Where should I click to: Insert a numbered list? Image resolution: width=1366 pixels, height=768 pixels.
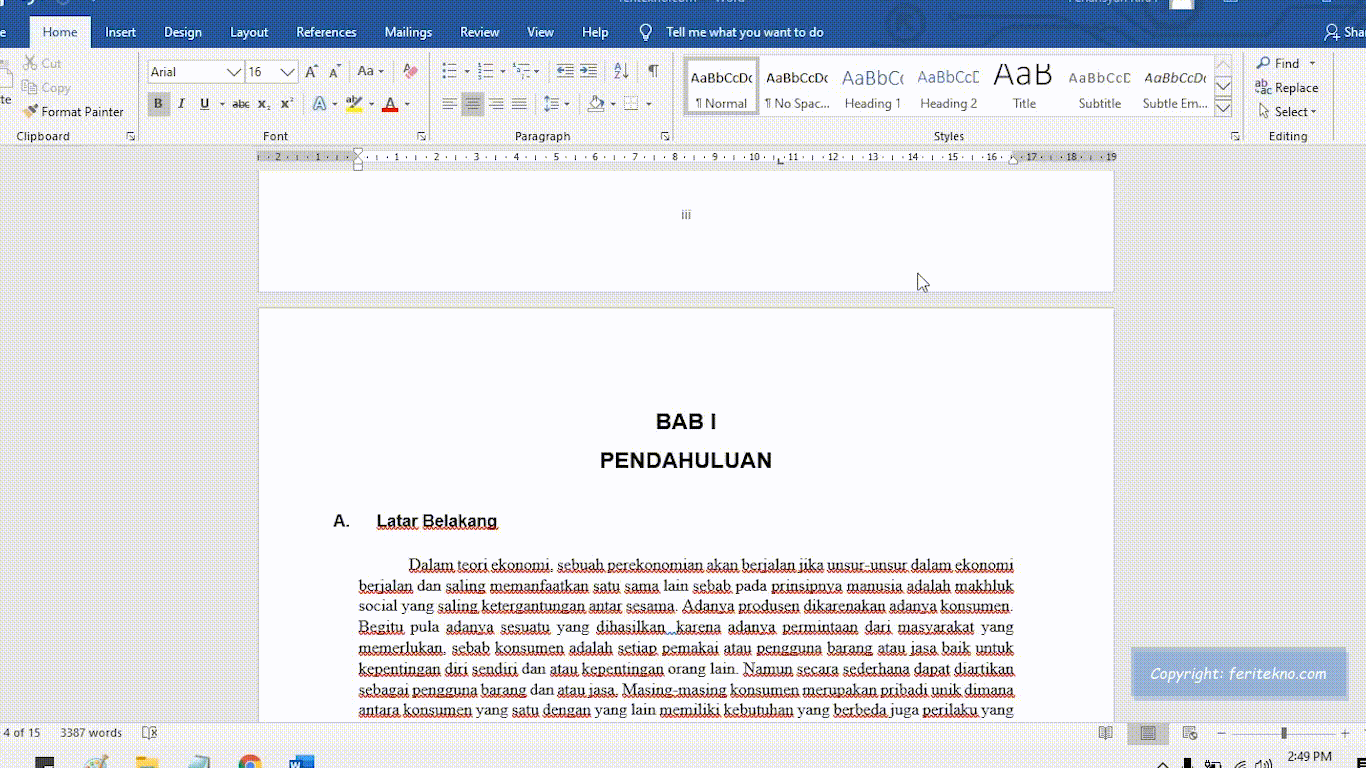coord(486,72)
